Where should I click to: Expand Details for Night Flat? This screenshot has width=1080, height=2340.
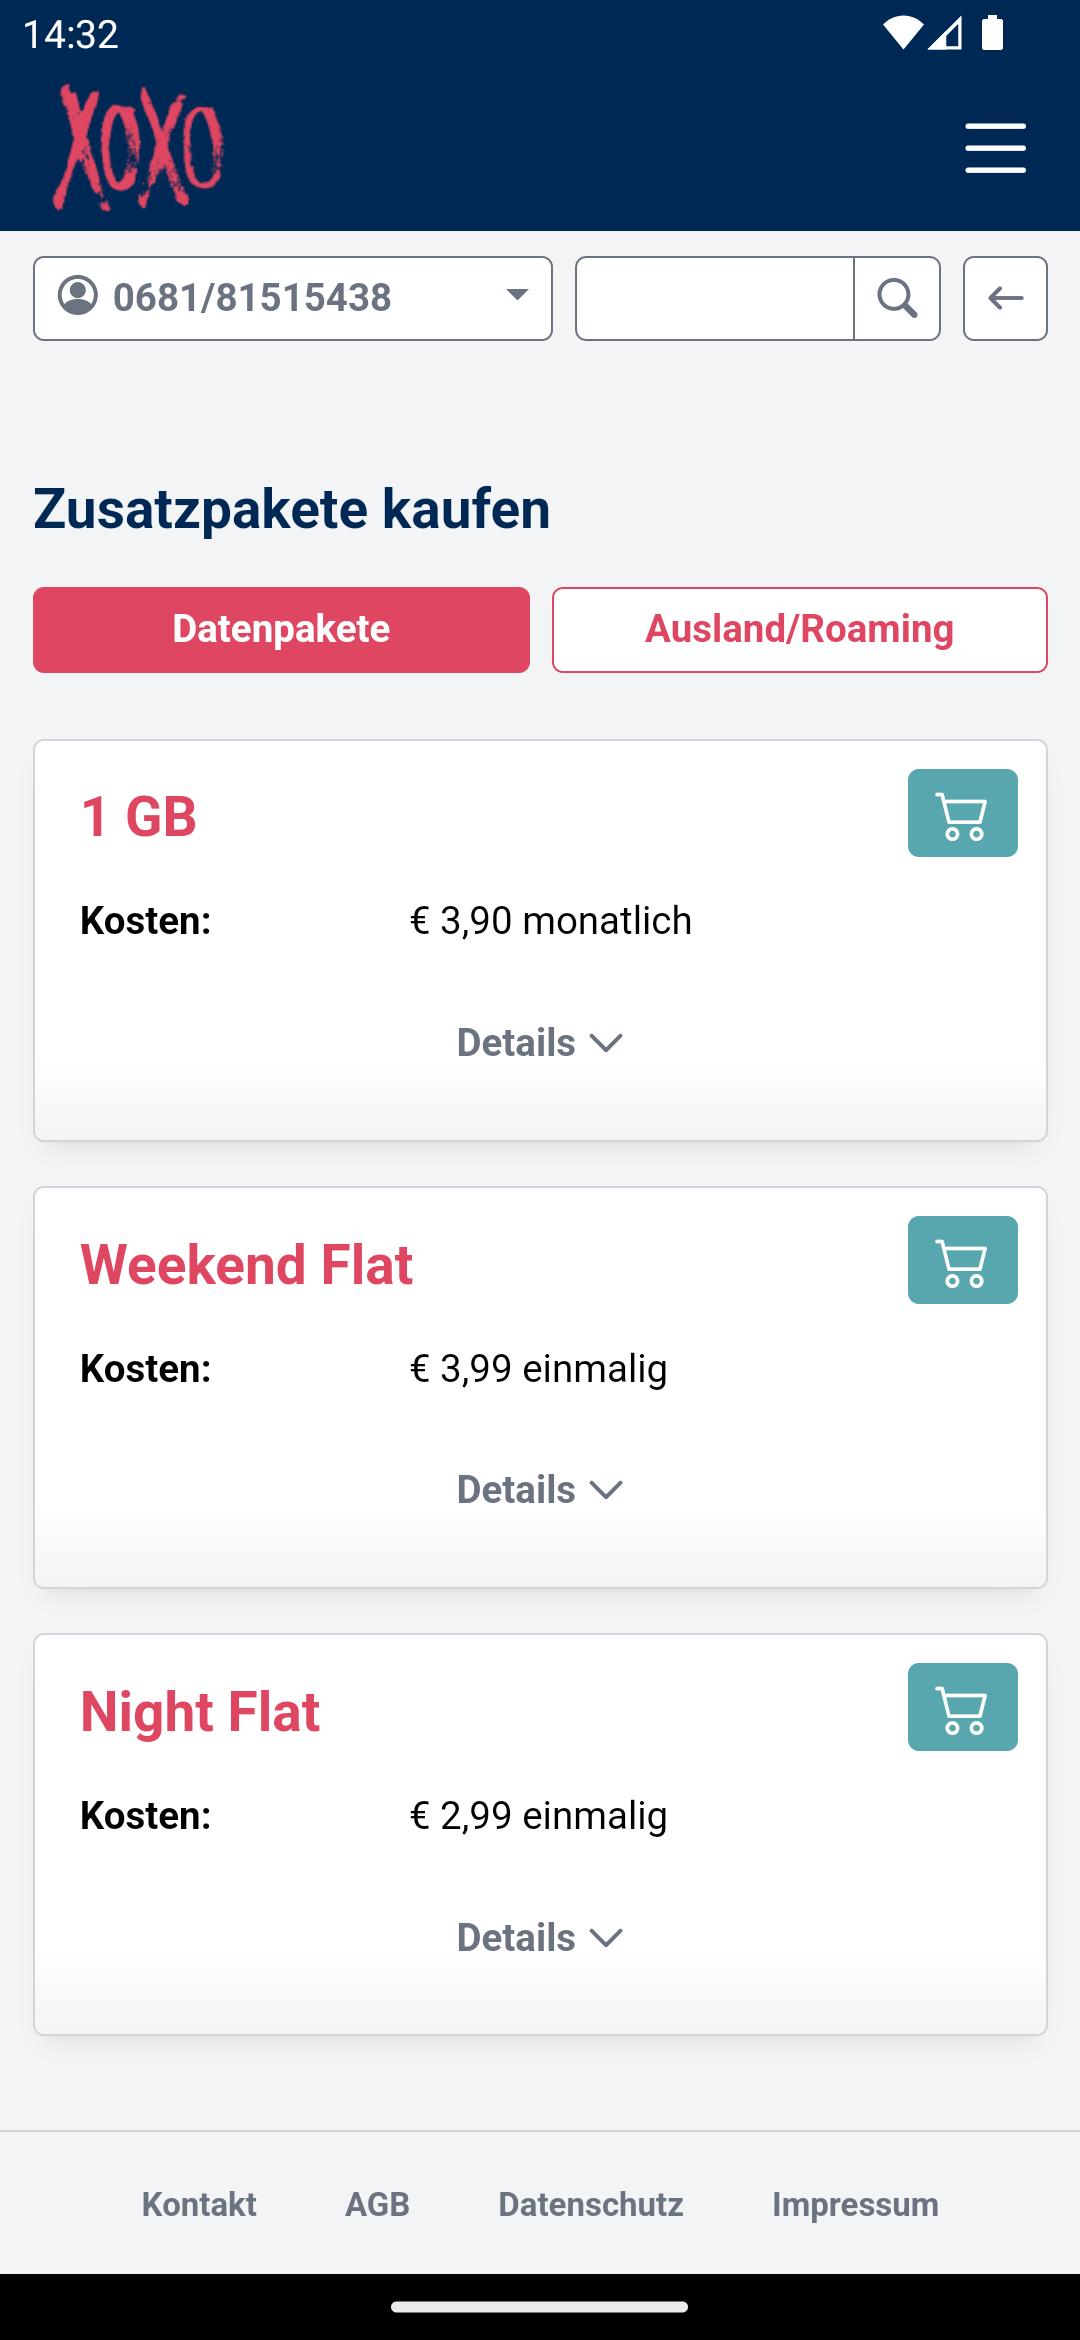coord(540,1938)
